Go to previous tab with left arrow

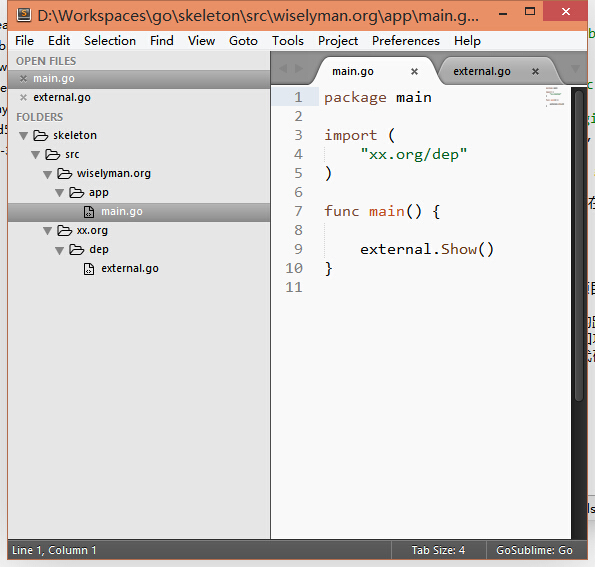click(x=283, y=69)
